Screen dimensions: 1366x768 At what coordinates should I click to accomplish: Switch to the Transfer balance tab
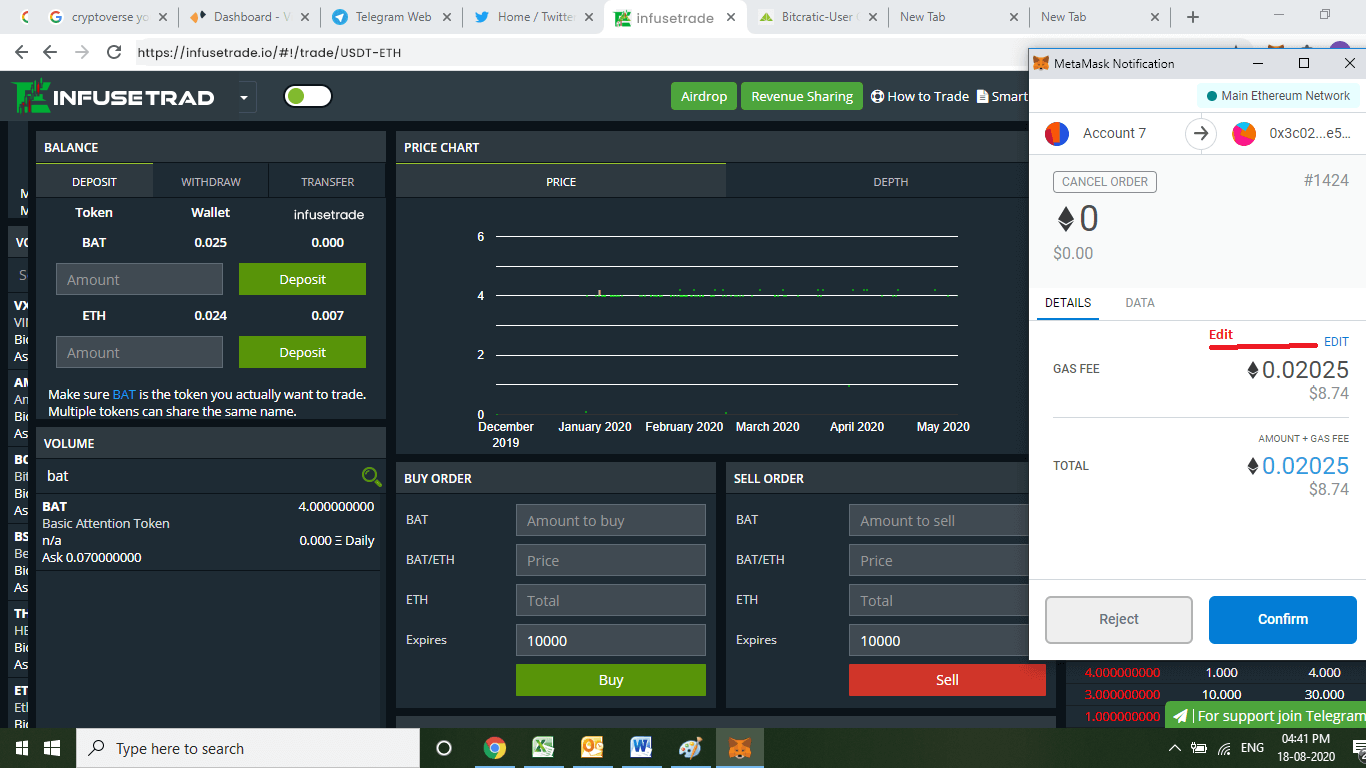(x=328, y=182)
